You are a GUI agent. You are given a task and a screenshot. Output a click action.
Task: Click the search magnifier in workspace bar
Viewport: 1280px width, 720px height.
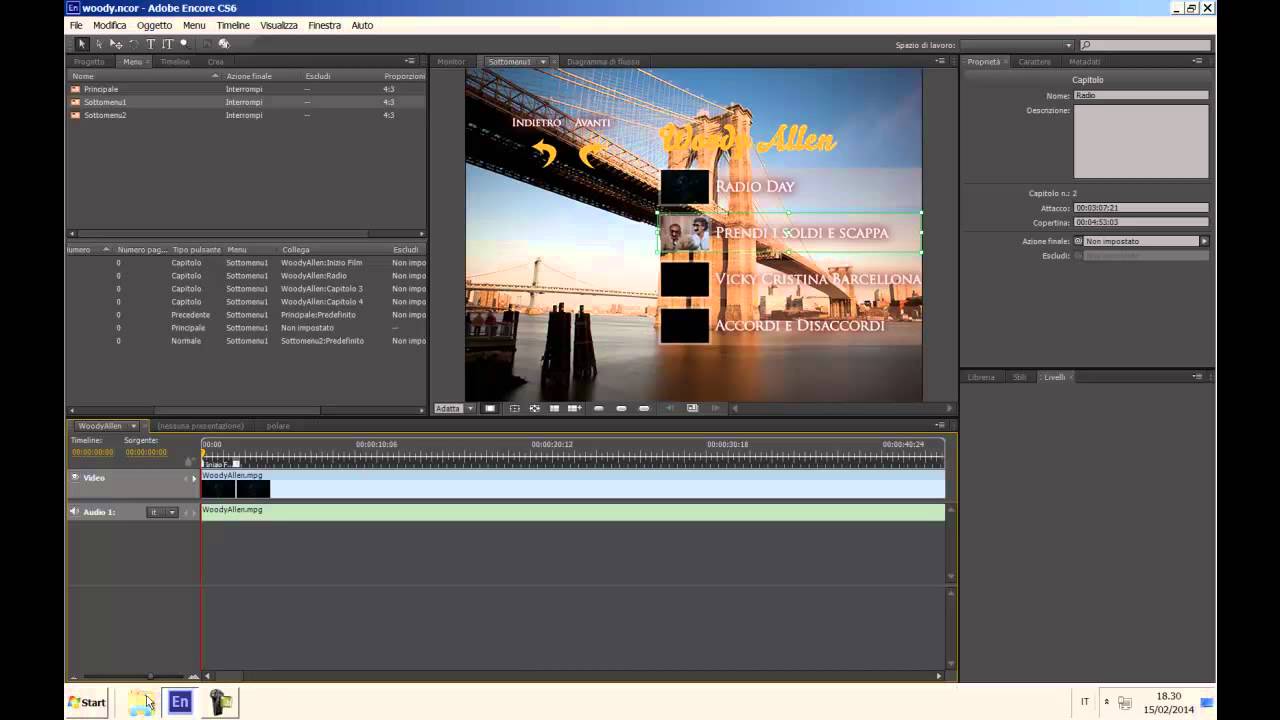click(1087, 45)
